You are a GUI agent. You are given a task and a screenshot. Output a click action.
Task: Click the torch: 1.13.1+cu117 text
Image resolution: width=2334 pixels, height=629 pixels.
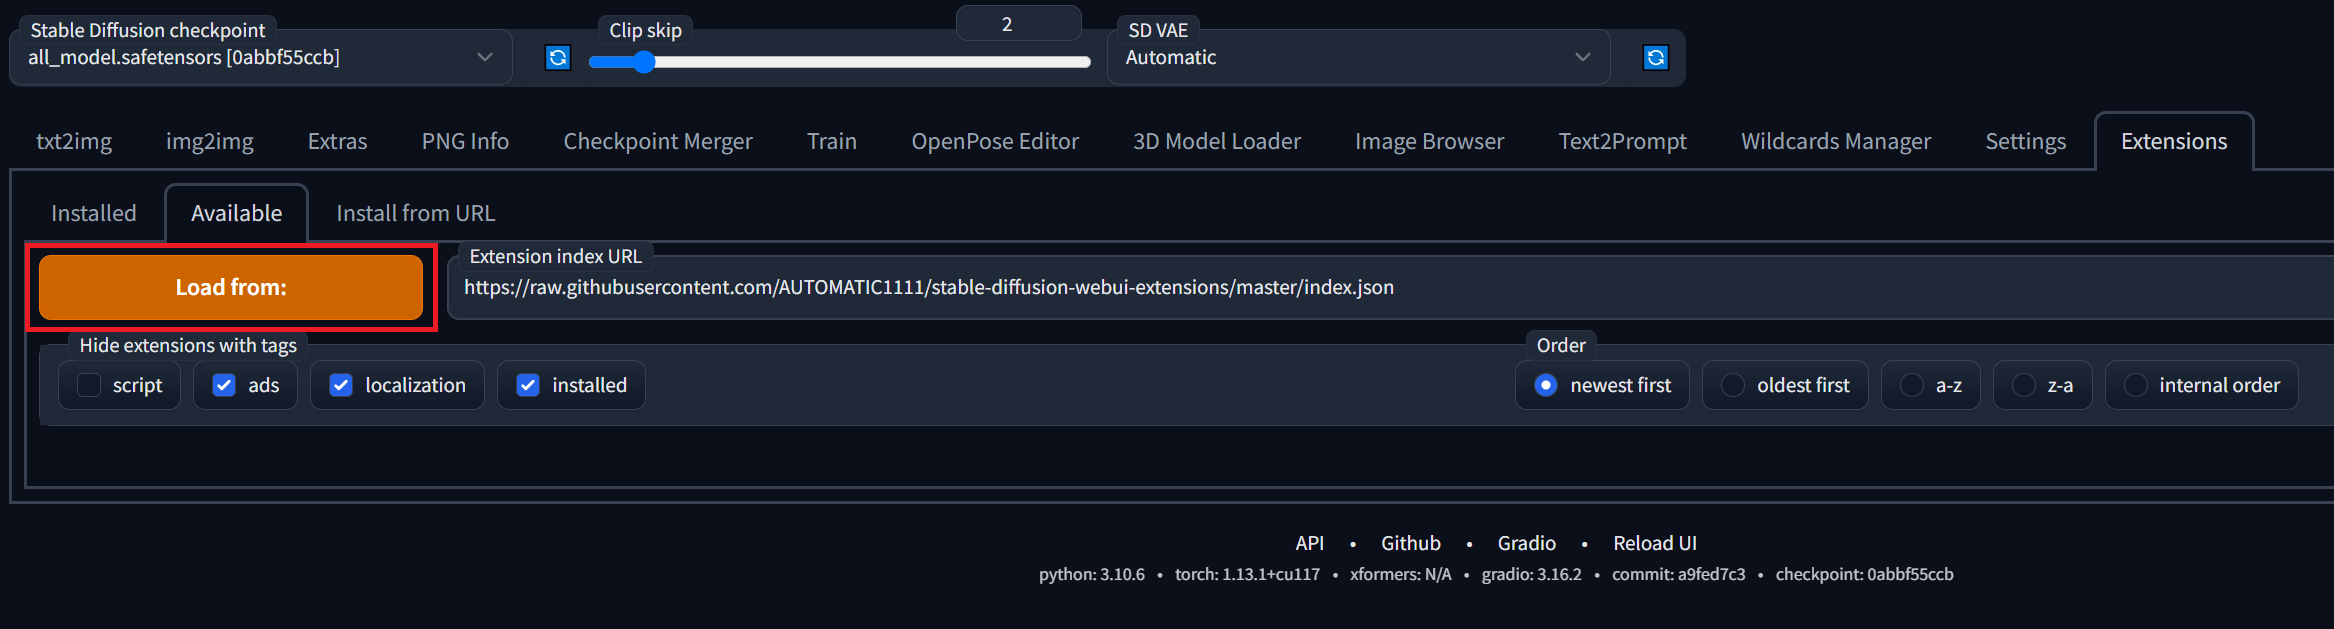pos(1247,574)
